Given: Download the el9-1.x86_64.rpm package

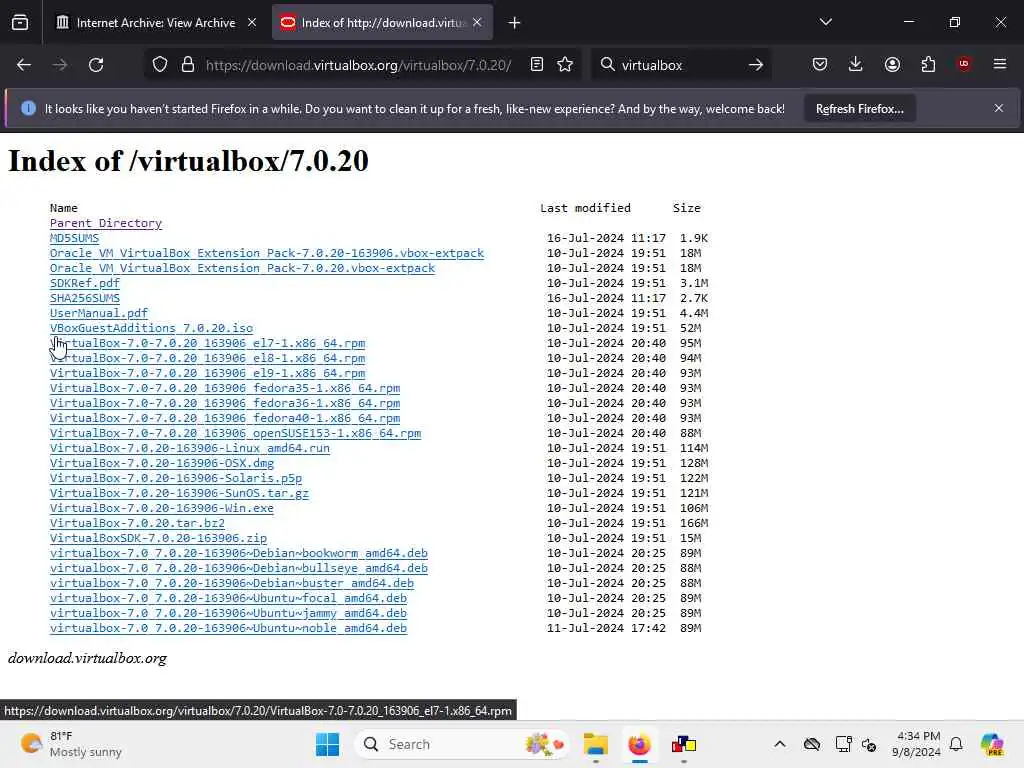Looking at the screenshot, I should point(208,374).
